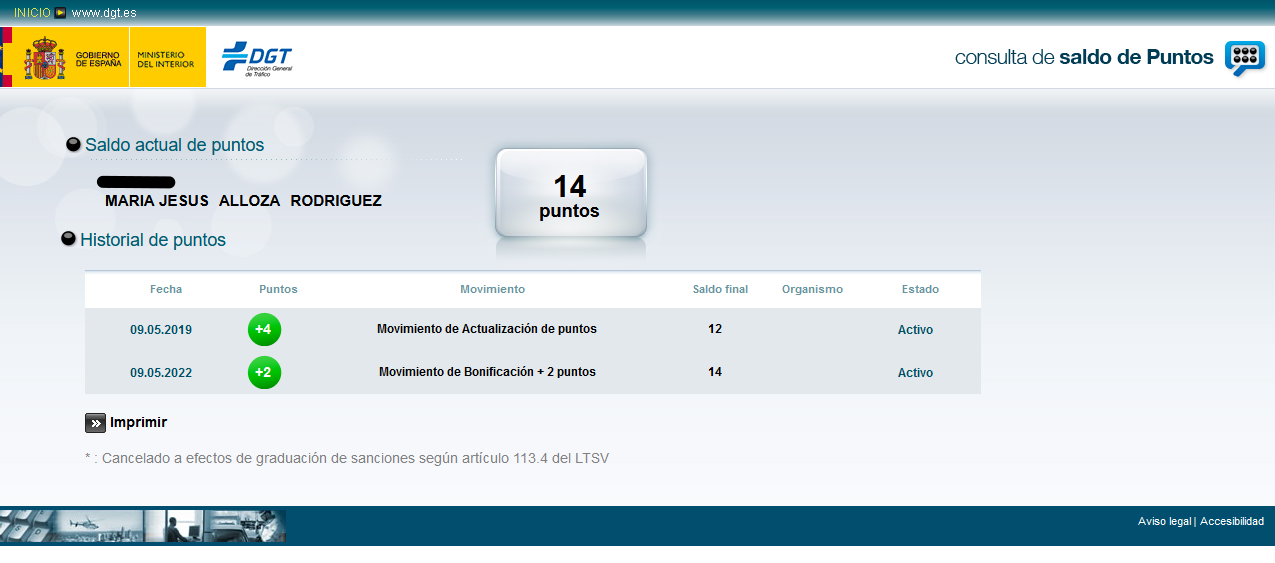Viewport: 1275px width, 563px height.
Task: Click the arrow icon next to INICIO
Action: click(60, 13)
